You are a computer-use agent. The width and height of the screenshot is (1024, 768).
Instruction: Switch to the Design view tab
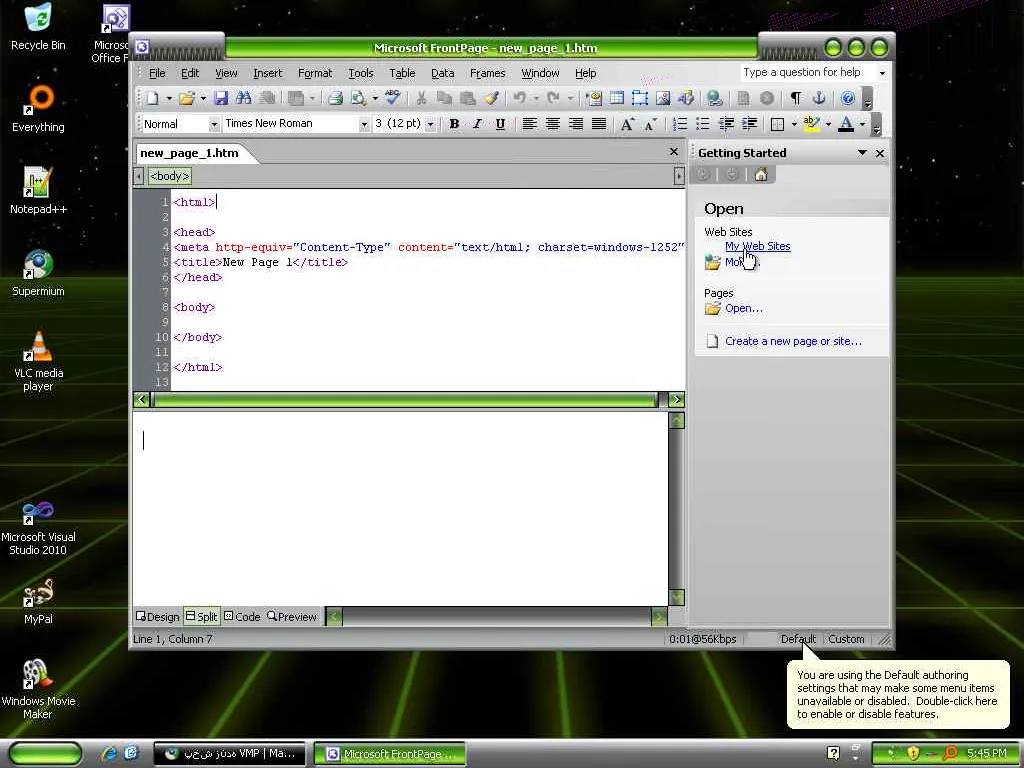click(x=157, y=616)
